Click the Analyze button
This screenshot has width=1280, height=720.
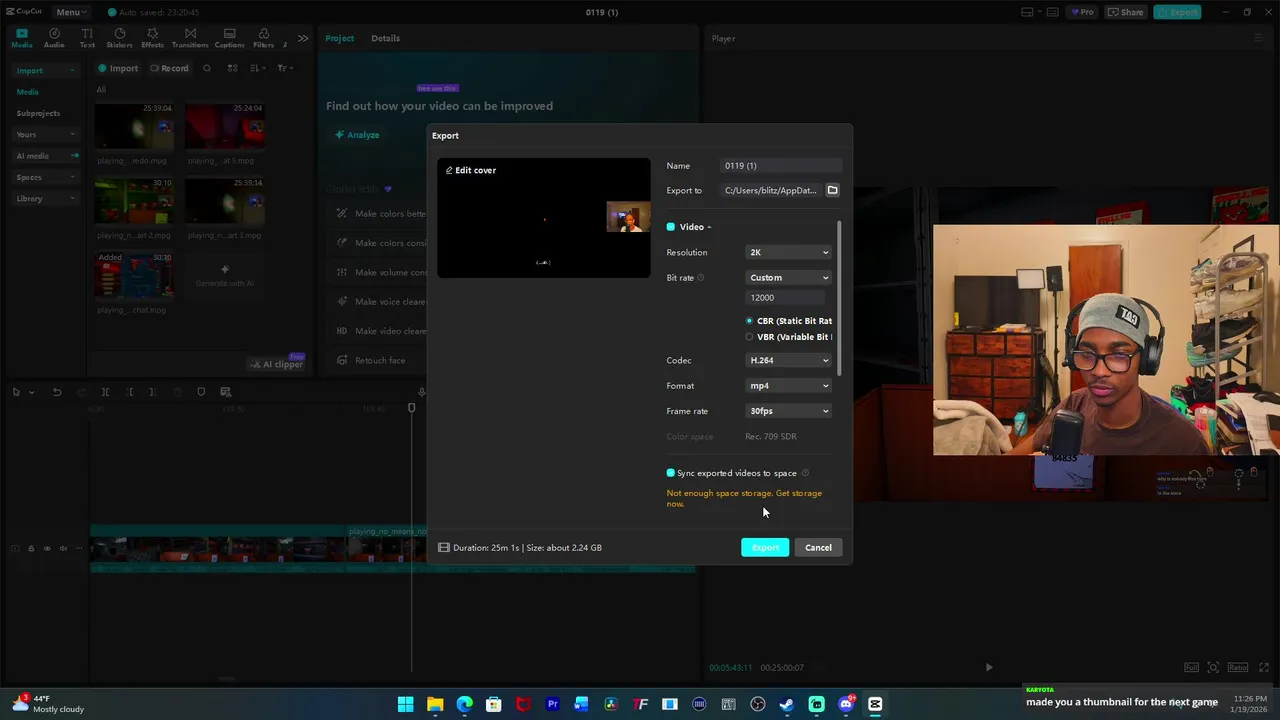pyautogui.click(x=357, y=135)
